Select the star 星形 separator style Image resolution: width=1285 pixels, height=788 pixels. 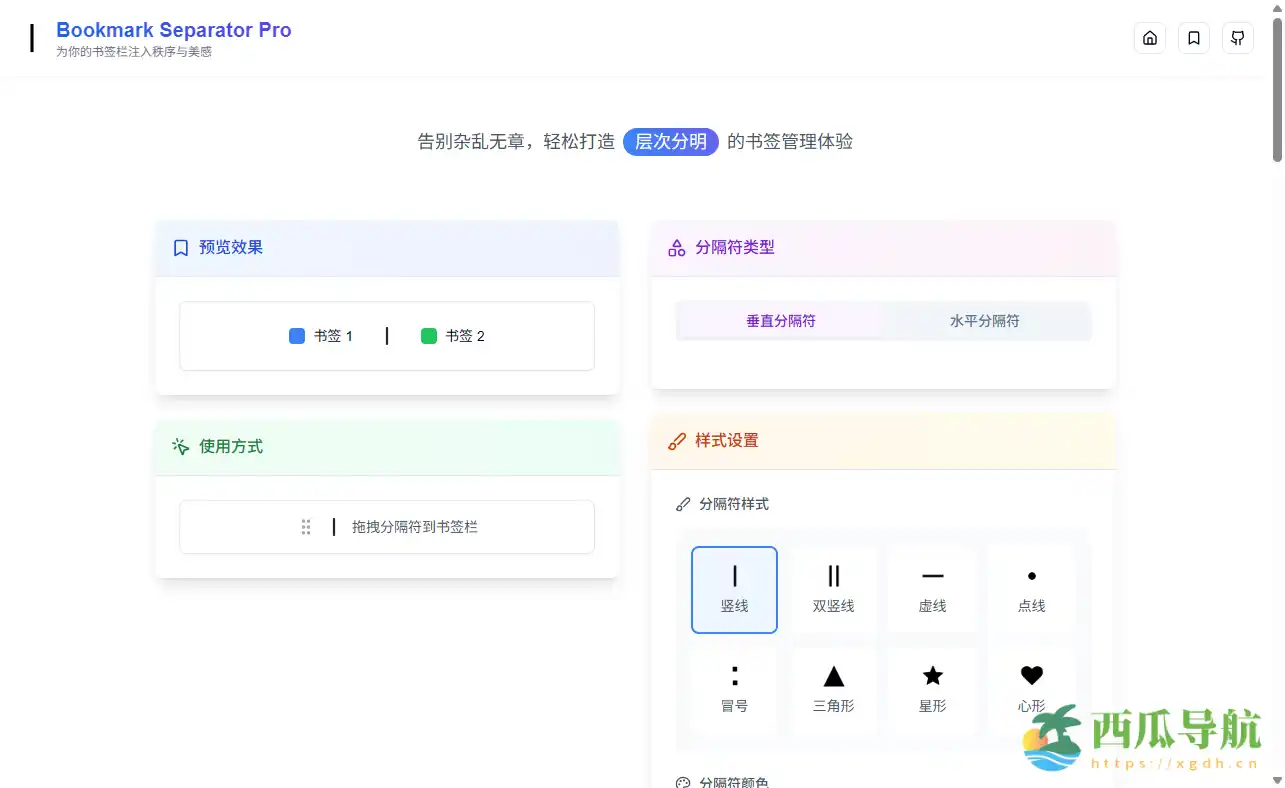coord(932,689)
